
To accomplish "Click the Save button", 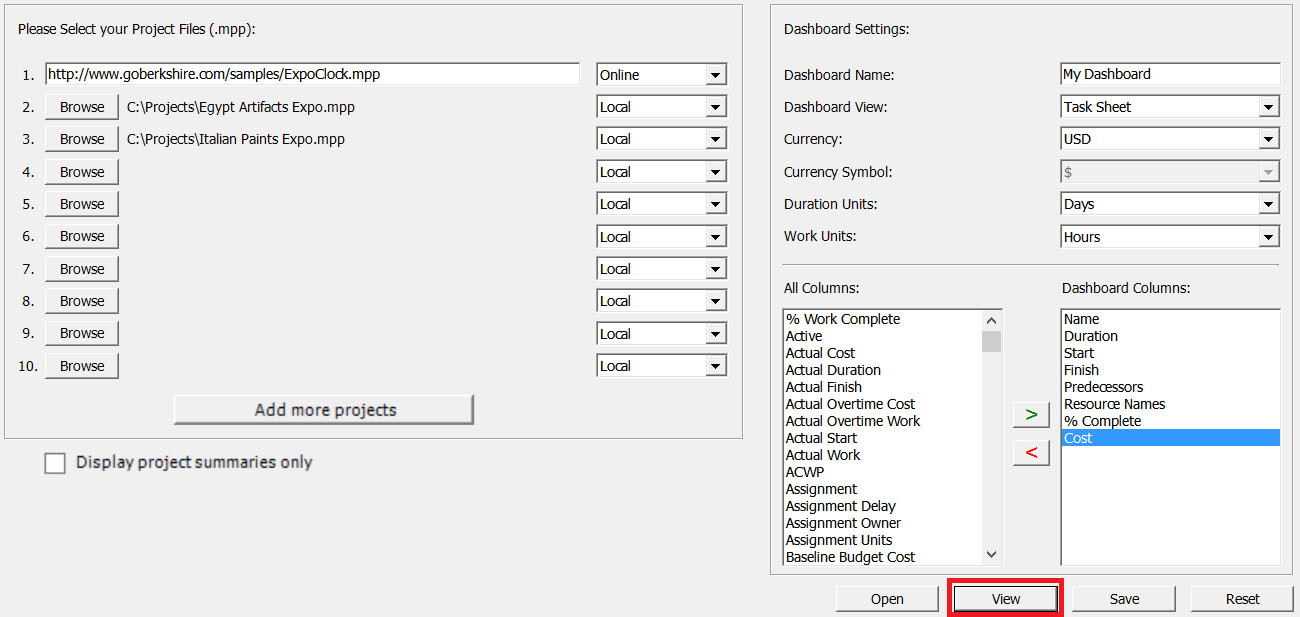I will point(1123,597).
